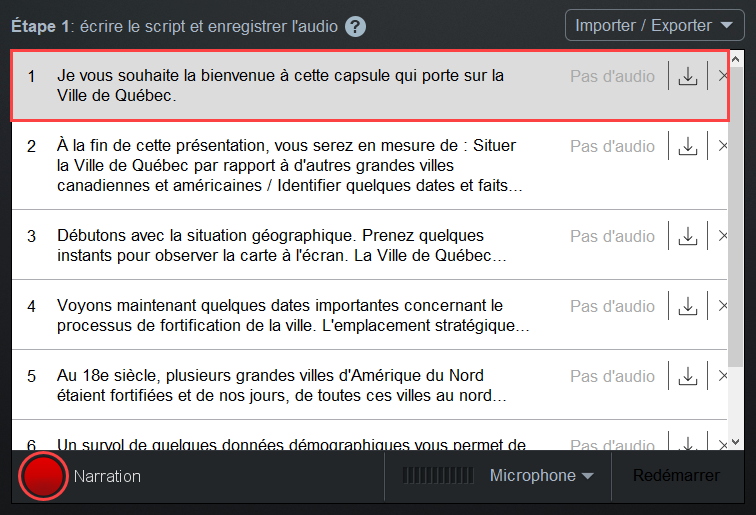The width and height of the screenshot is (756, 515).
Task: Open the Importer / Exporter dropdown
Action: coord(654,25)
